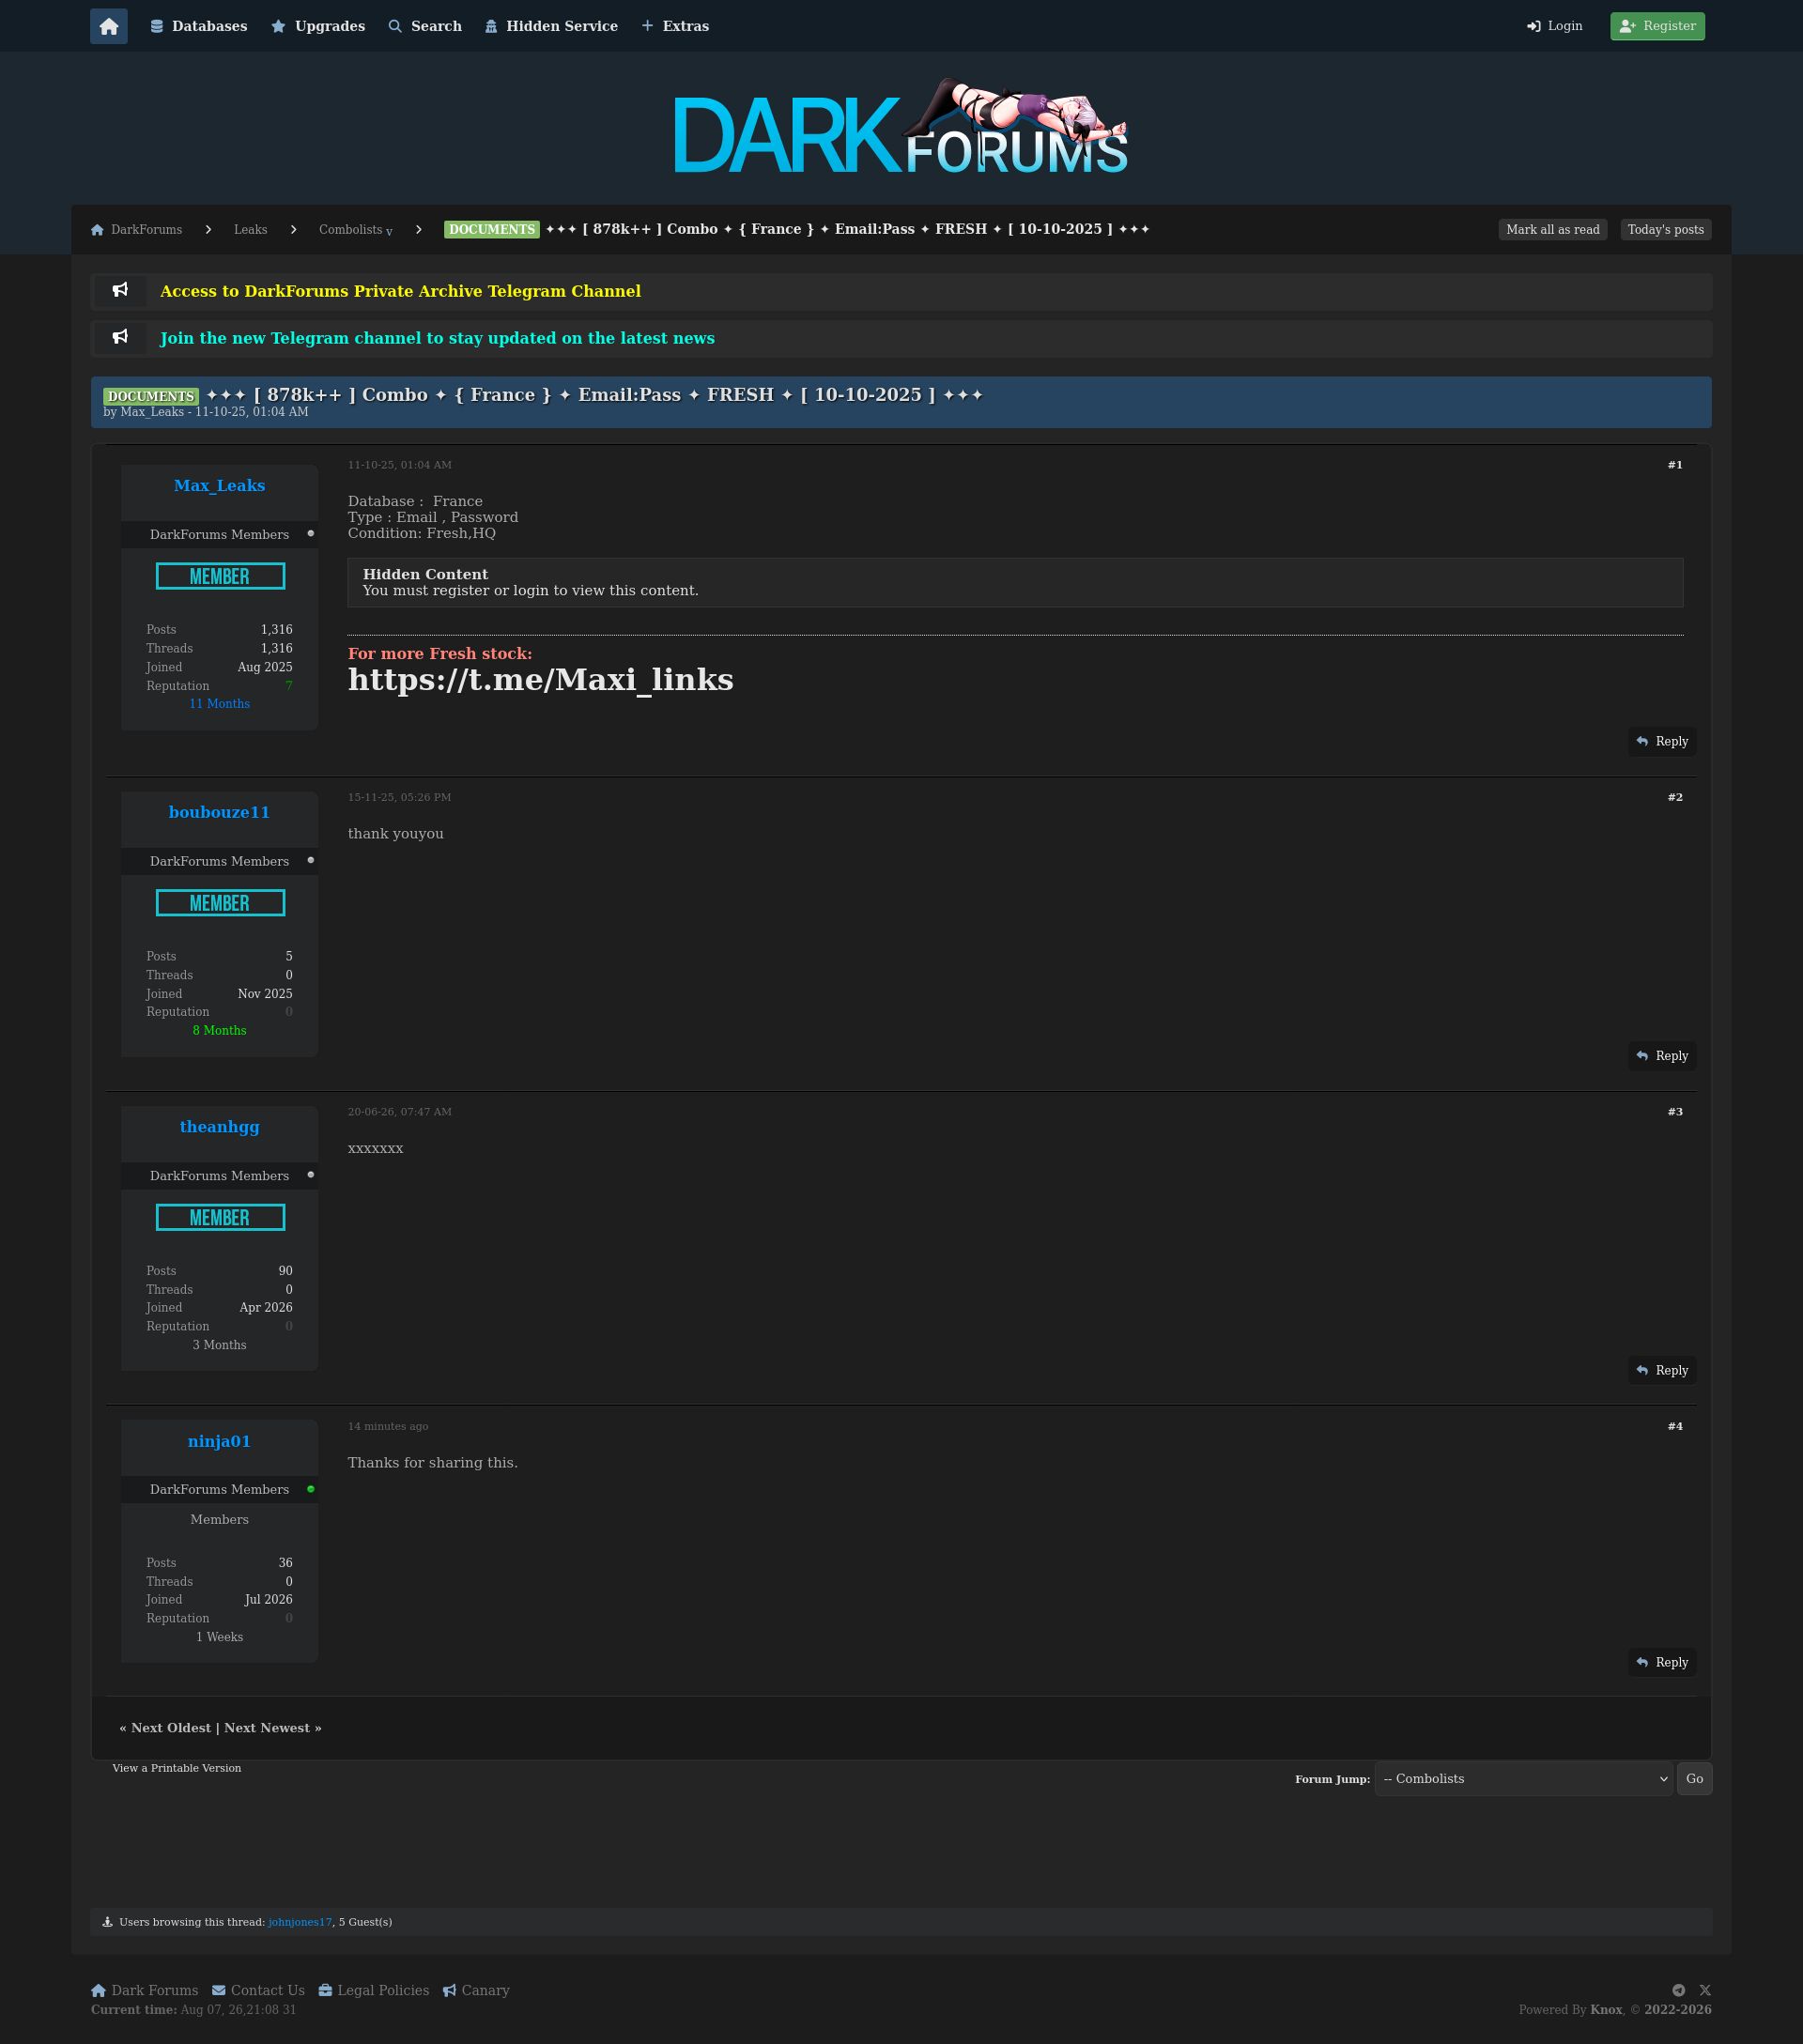This screenshot has height=2044, width=1803.
Task: Expand the Combolists breadcrumb dropdown arrow
Action: click(389, 232)
